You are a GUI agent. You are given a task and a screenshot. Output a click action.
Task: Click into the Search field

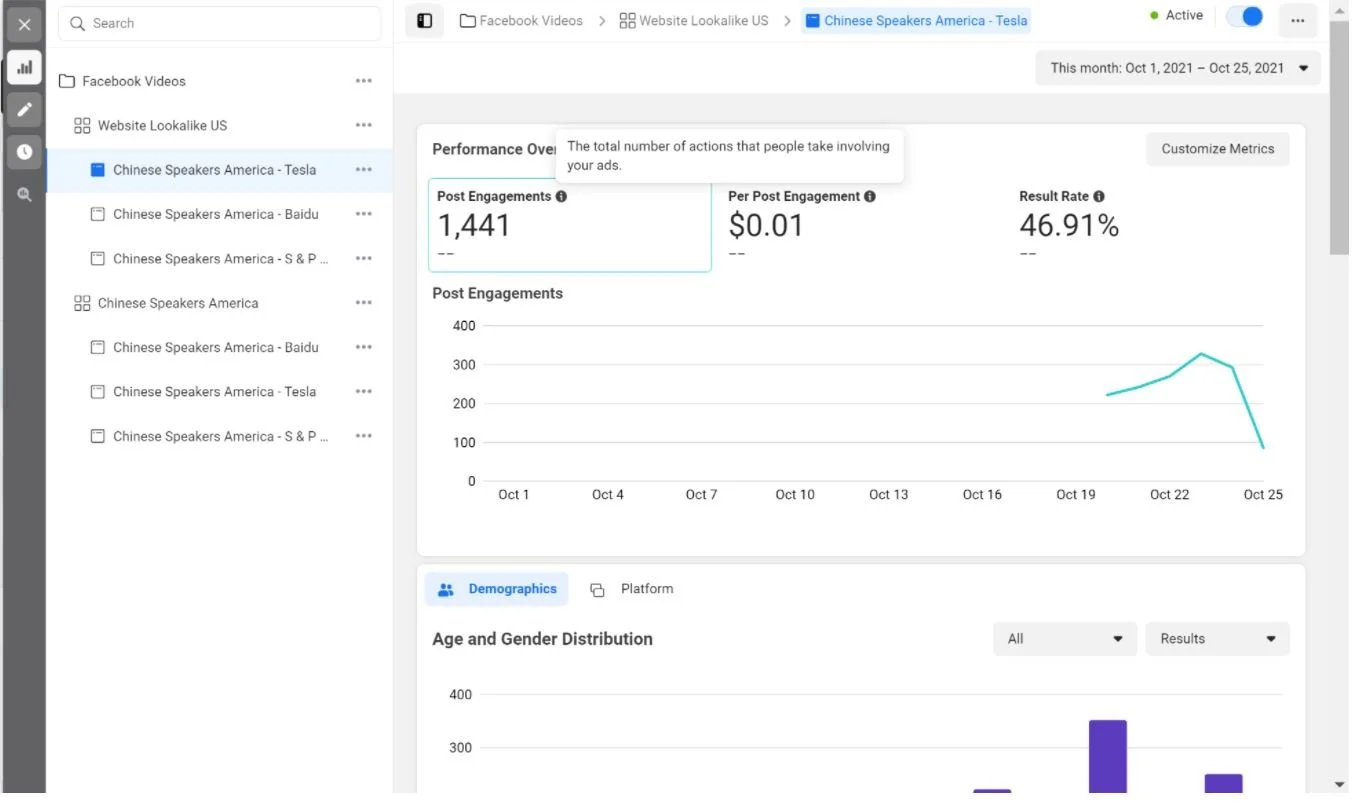[219, 23]
